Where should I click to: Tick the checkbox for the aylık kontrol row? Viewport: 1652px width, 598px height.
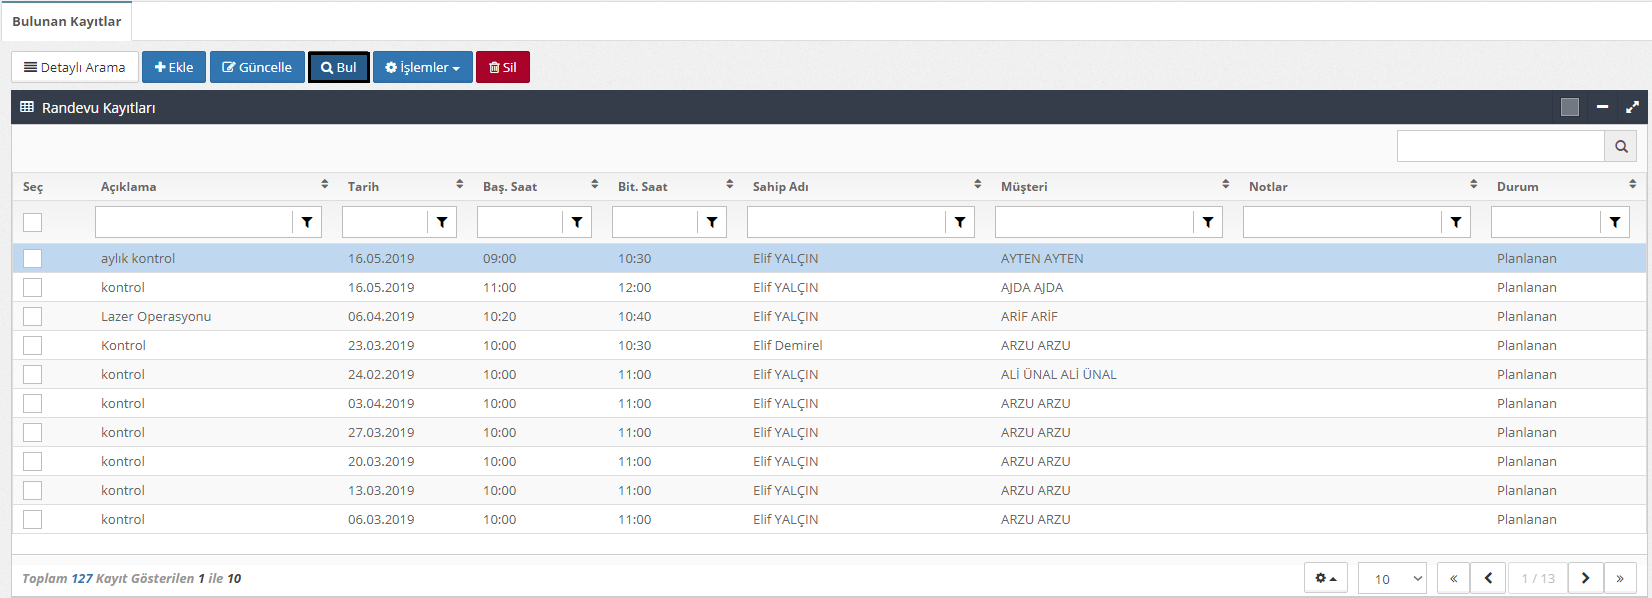(33, 258)
